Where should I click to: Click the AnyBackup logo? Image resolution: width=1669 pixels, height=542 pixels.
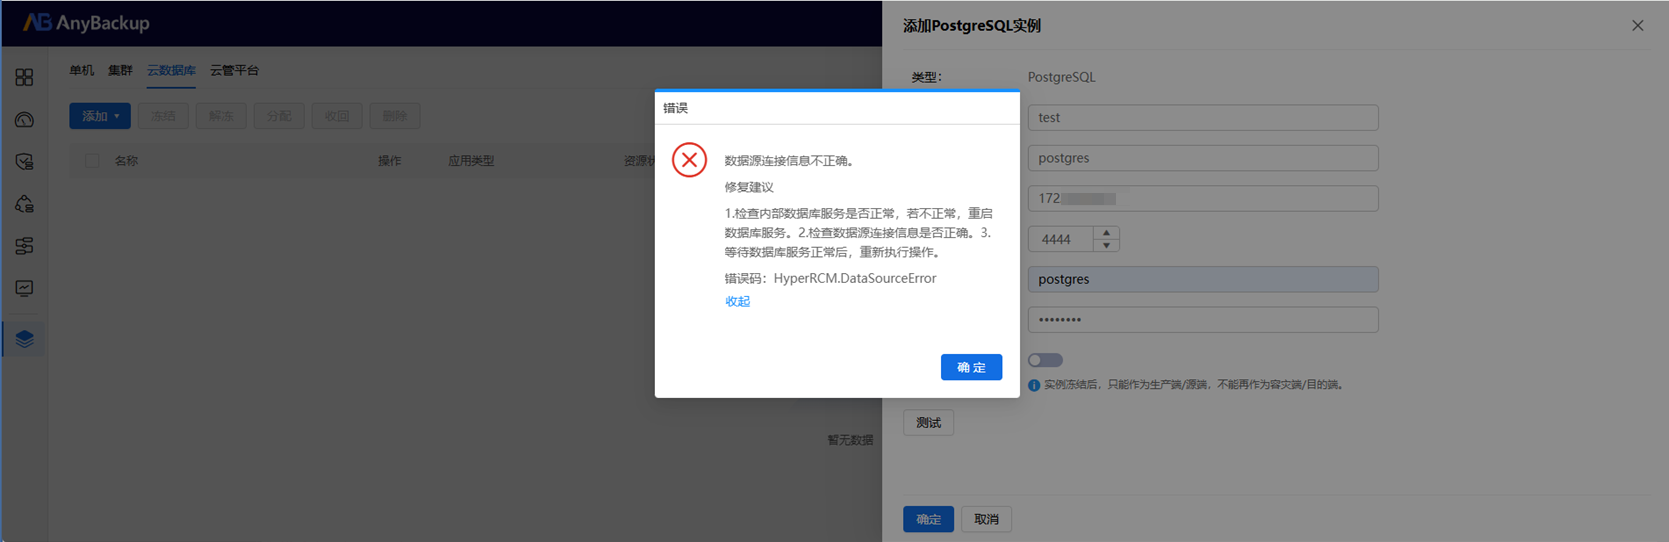pos(86,23)
